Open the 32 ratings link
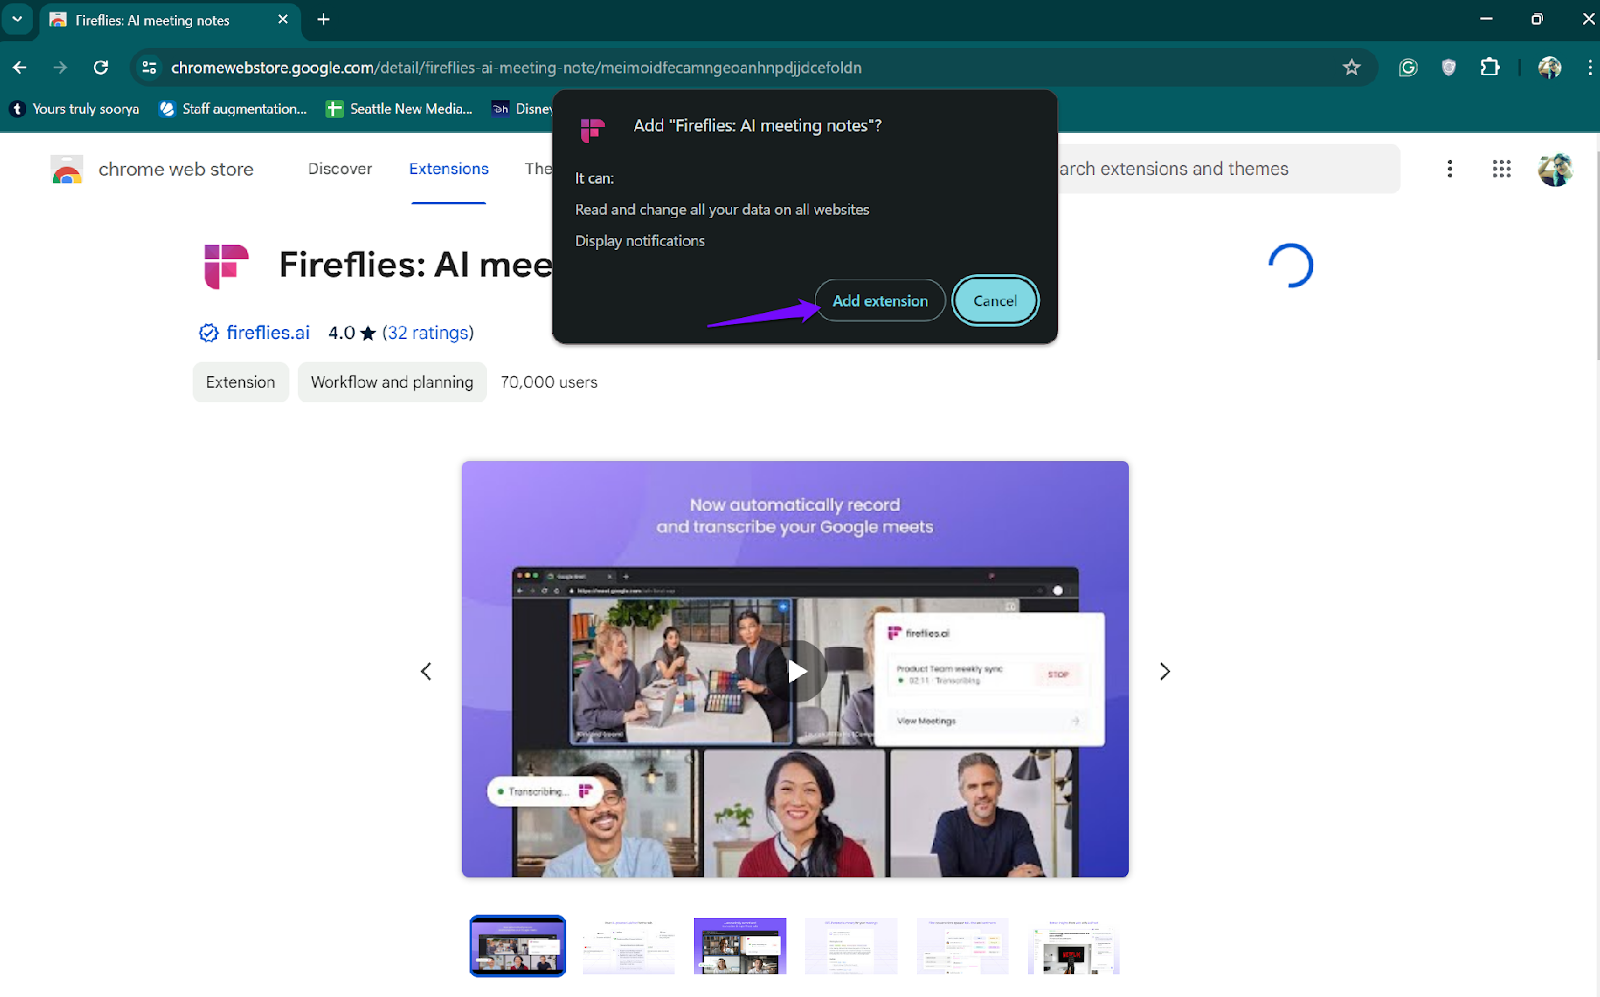This screenshot has height=997, width=1600. [x=428, y=333]
